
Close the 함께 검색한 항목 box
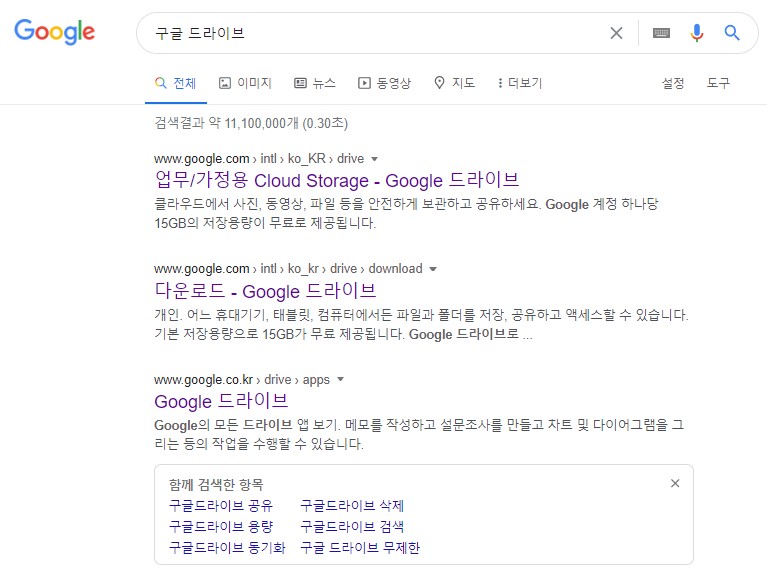(x=675, y=483)
